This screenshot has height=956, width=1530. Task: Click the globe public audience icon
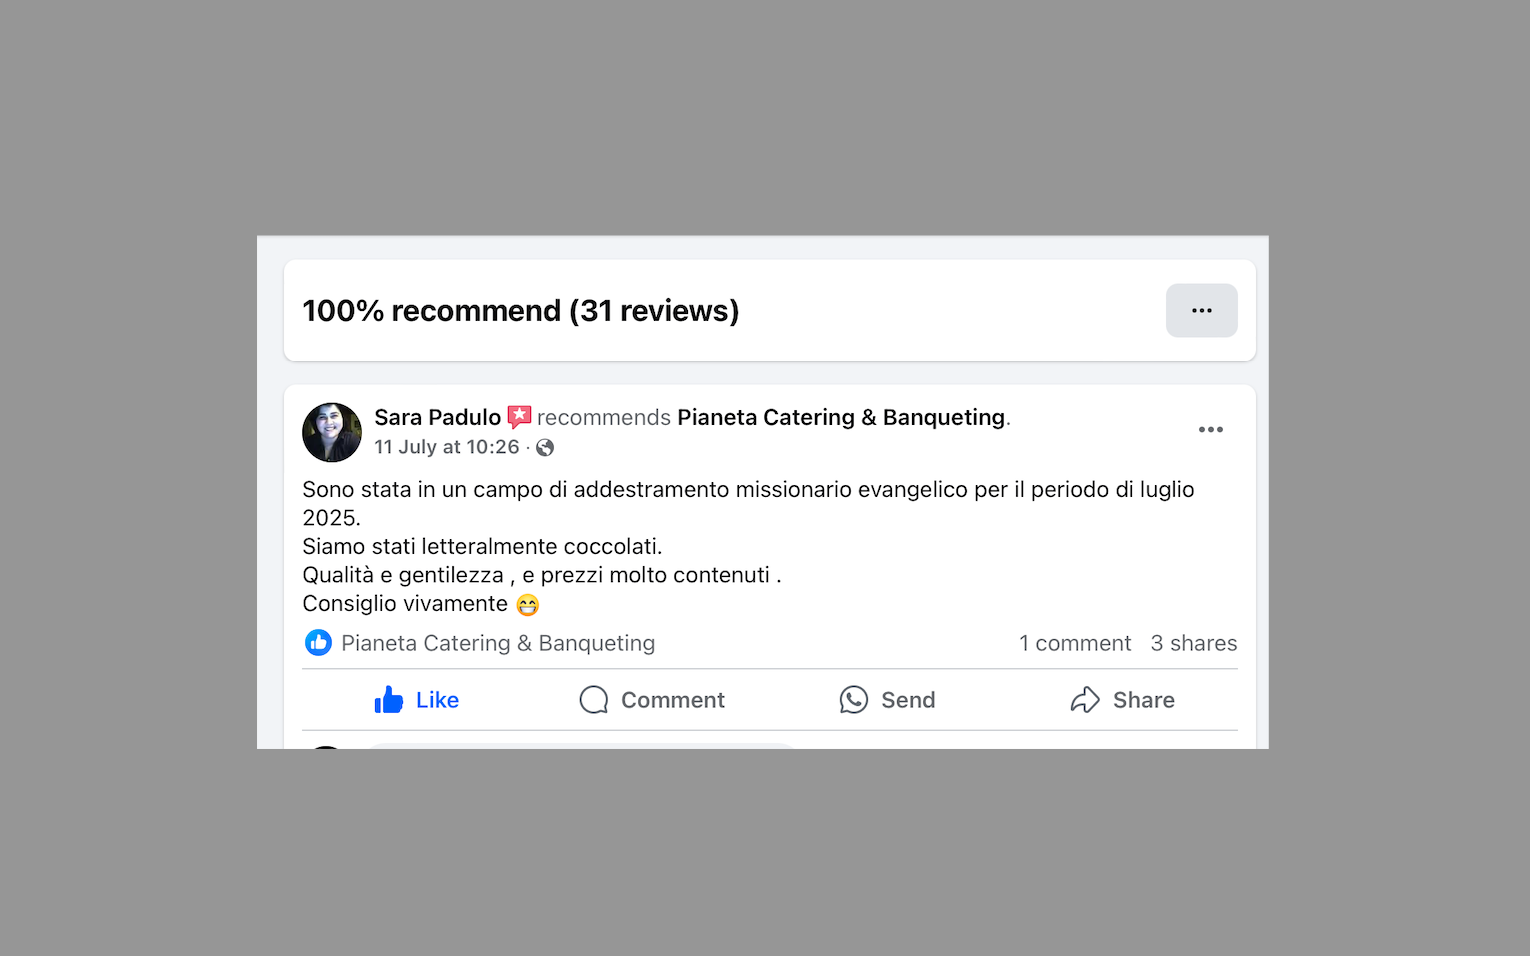(545, 448)
